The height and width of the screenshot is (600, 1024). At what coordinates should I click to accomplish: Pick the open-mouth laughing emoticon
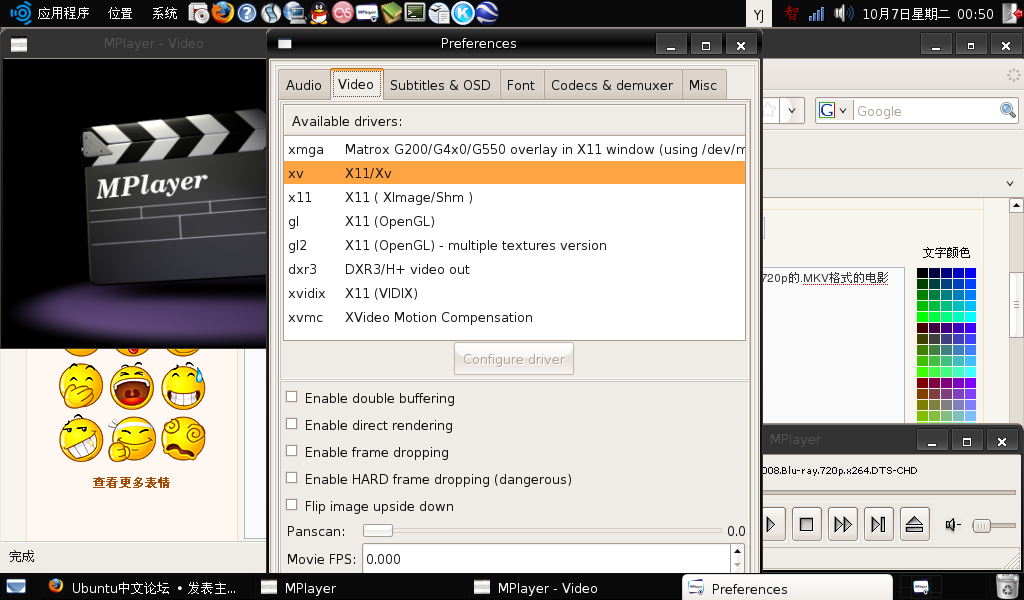point(132,386)
